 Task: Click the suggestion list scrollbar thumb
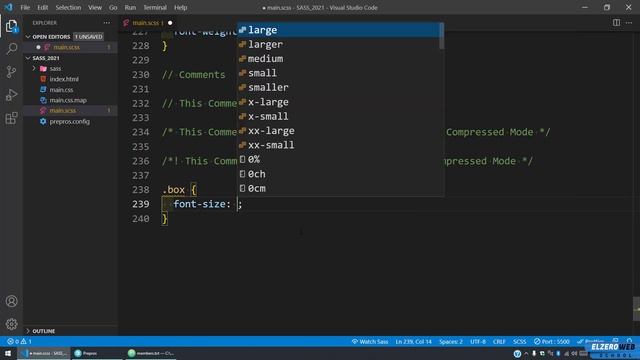click(x=442, y=36)
